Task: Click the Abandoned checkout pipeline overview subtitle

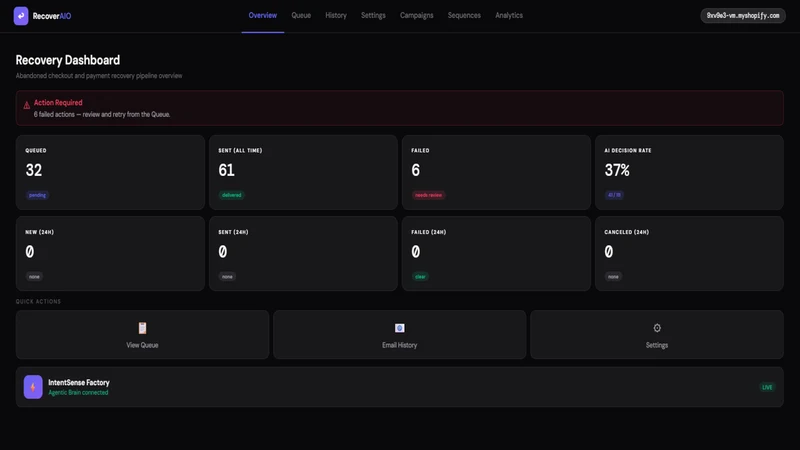Action: pyautogui.click(x=99, y=76)
